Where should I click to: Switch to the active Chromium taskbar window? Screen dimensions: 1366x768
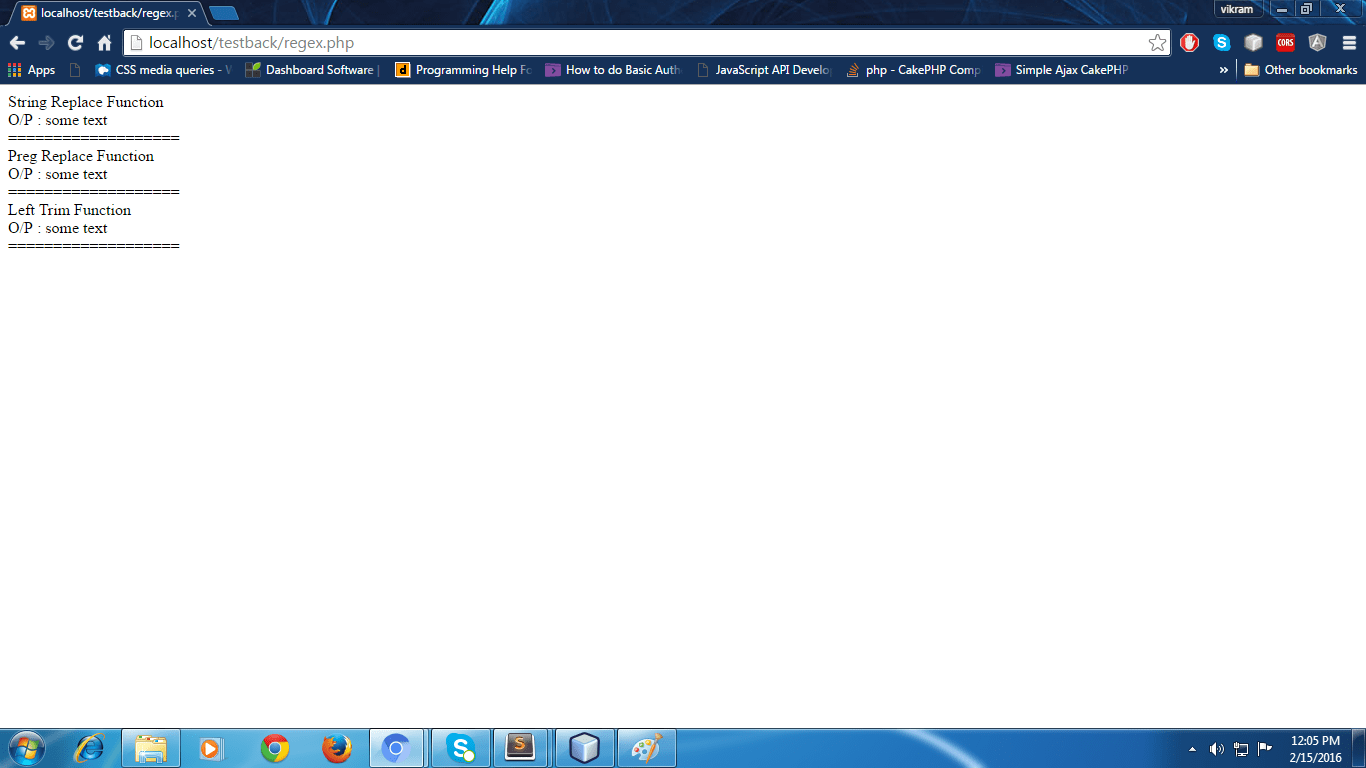click(x=397, y=748)
